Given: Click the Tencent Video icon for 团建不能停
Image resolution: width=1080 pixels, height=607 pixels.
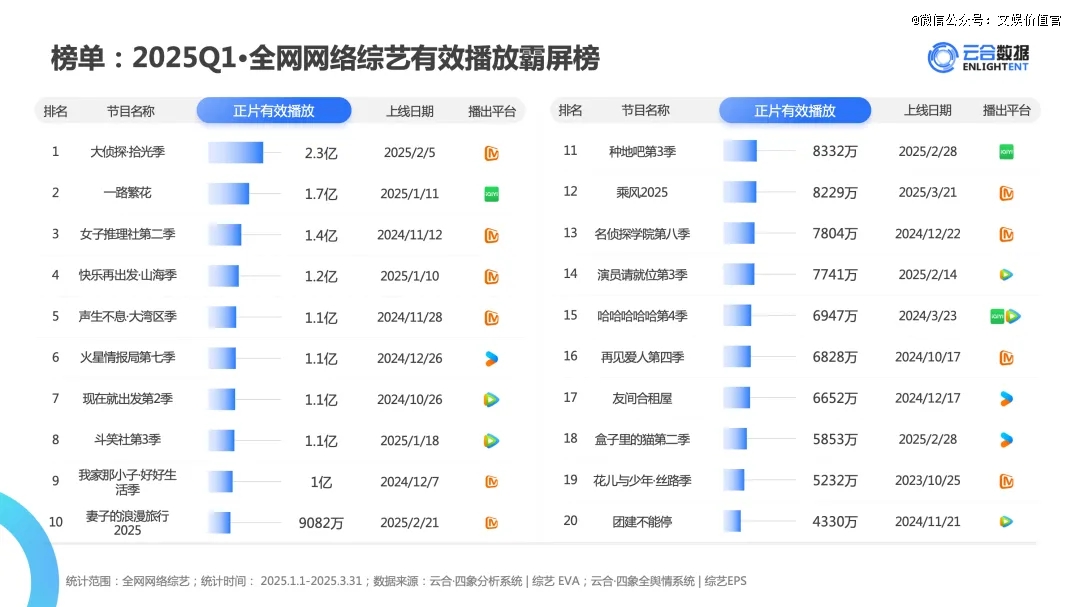Looking at the screenshot, I should [x=1006, y=521].
